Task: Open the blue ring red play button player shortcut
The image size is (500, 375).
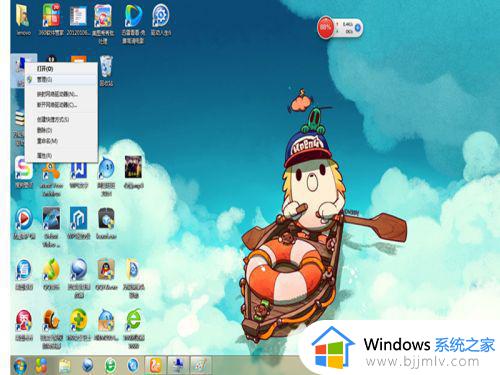Action: [24, 223]
